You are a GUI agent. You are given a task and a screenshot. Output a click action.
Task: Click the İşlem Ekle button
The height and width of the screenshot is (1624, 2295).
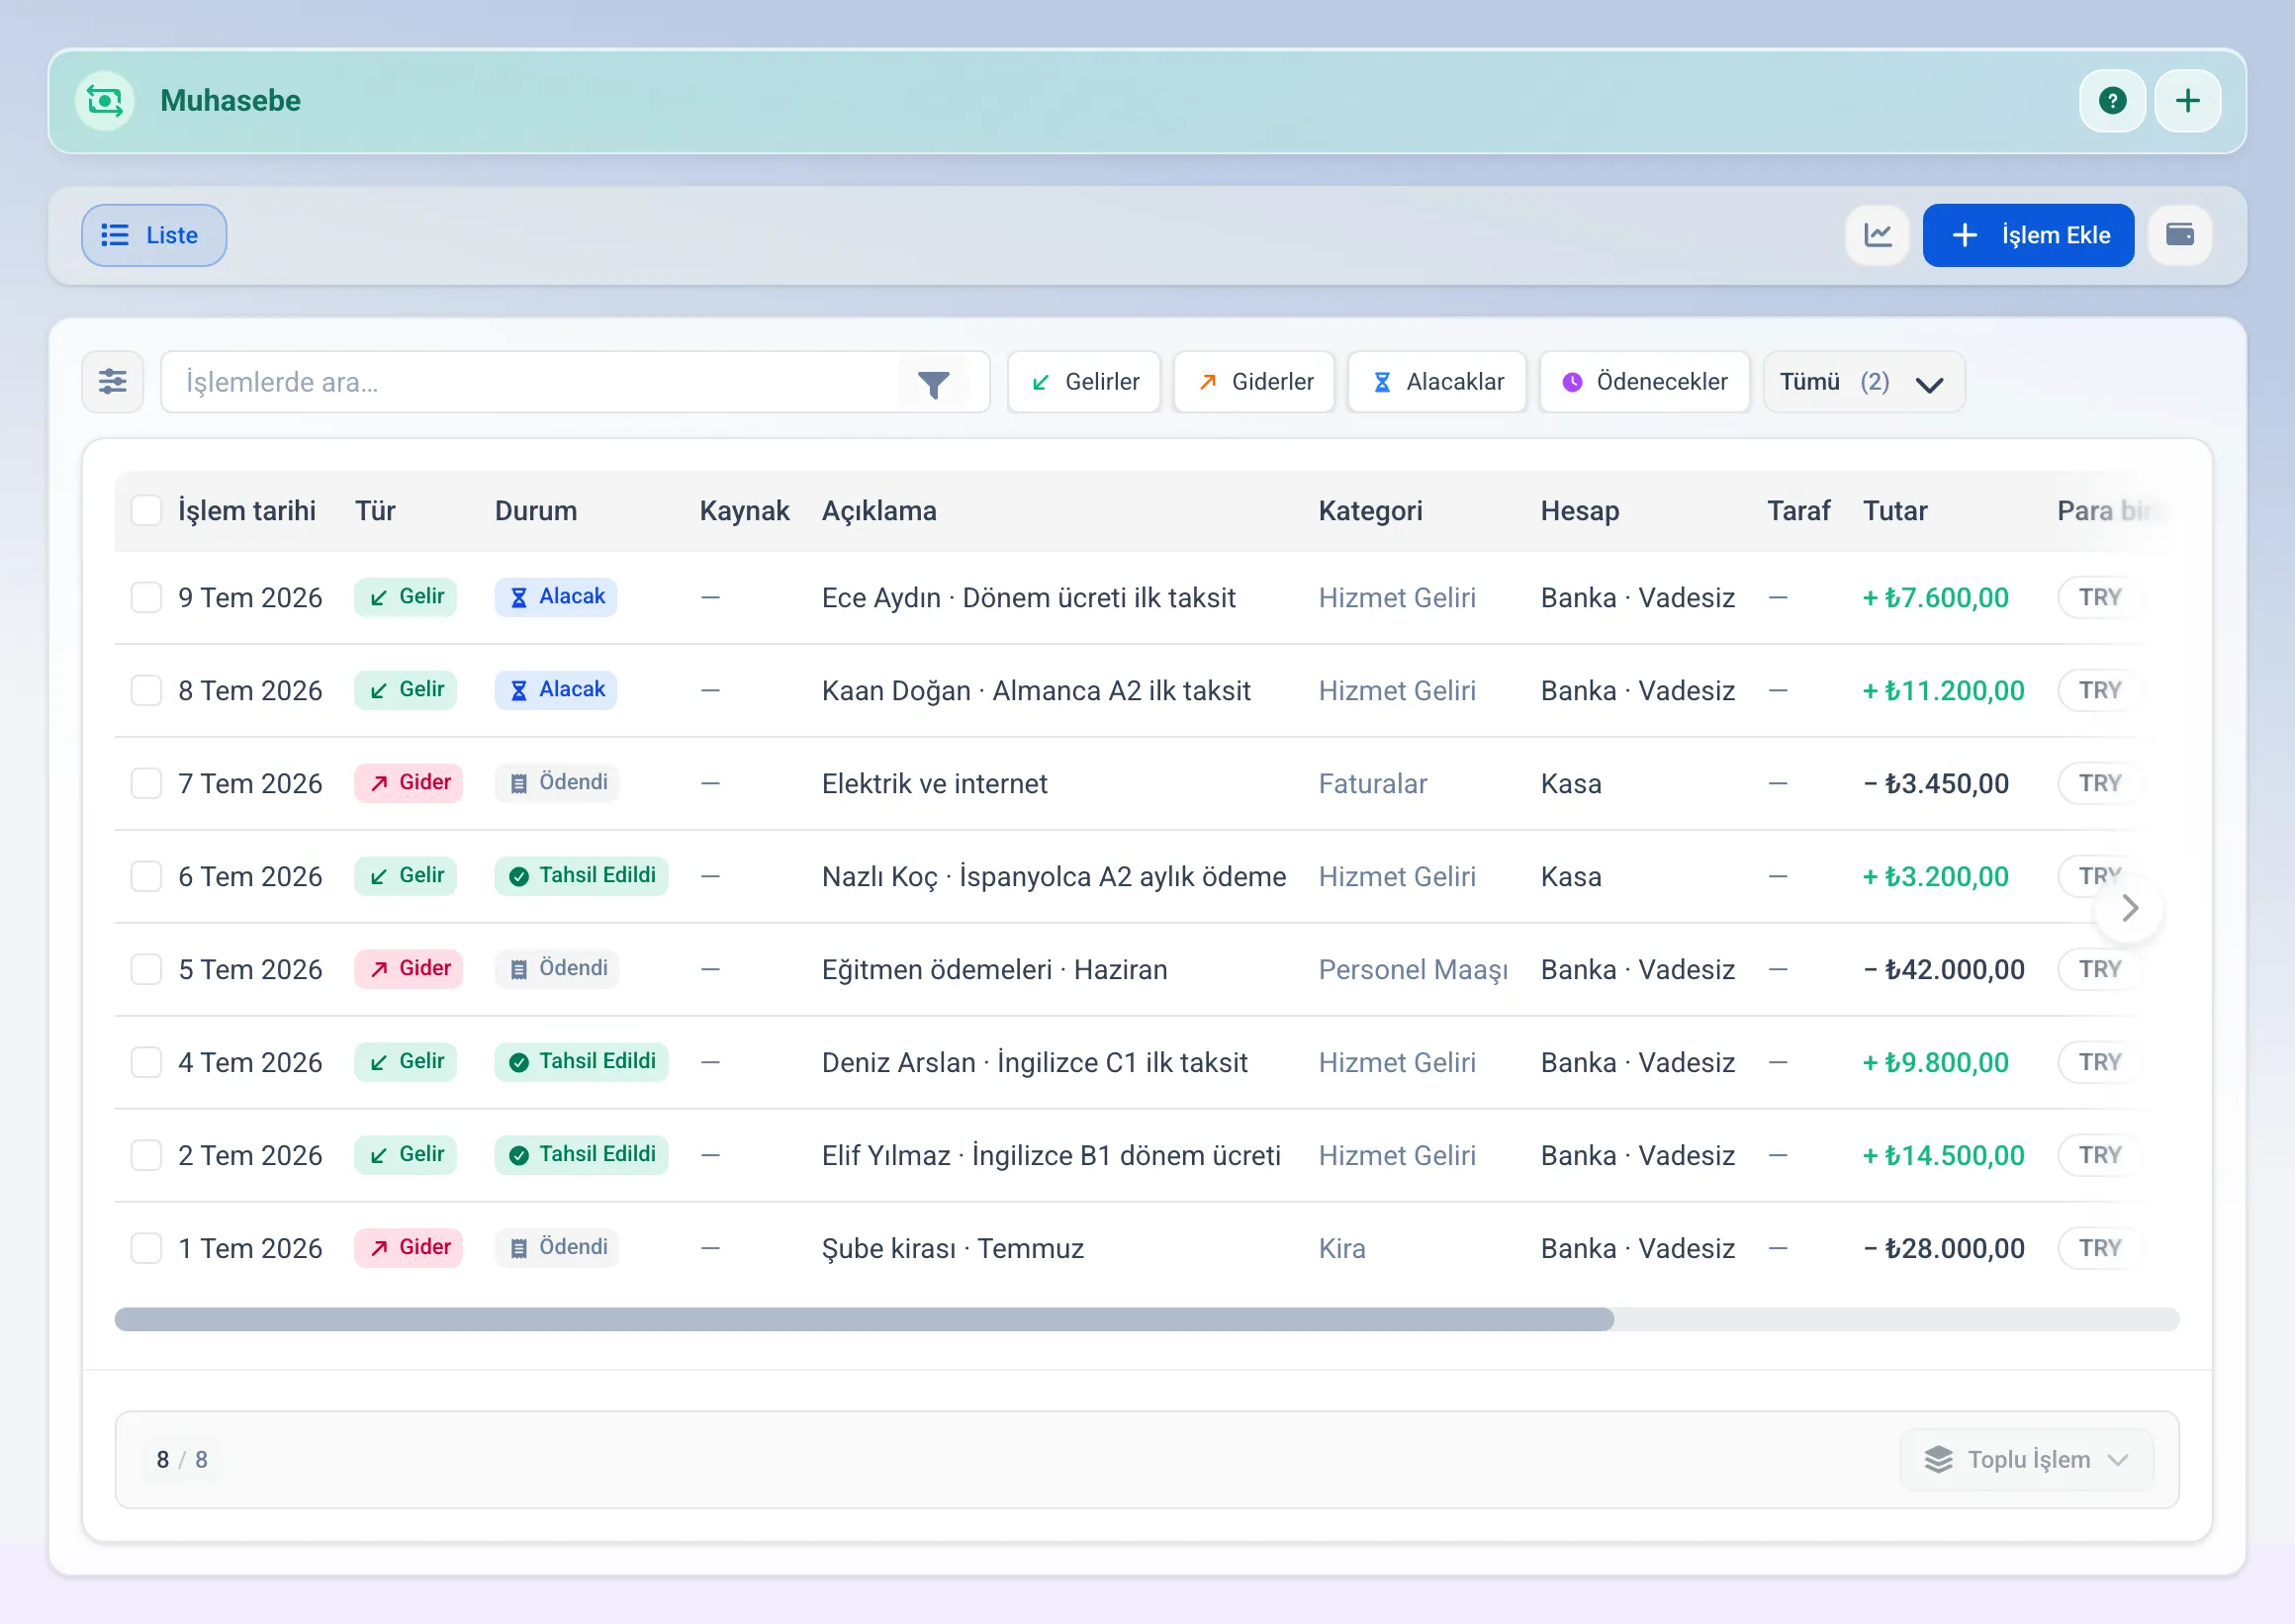[2028, 236]
